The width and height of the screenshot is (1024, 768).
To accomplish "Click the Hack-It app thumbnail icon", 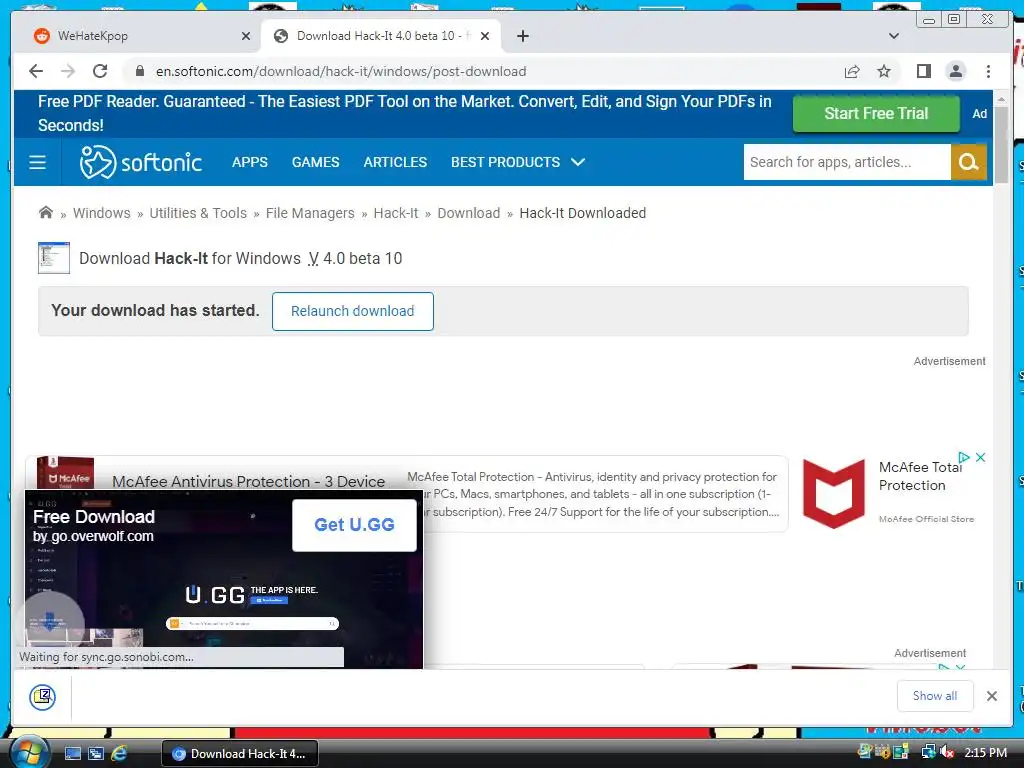I will [x=54, y=258].
